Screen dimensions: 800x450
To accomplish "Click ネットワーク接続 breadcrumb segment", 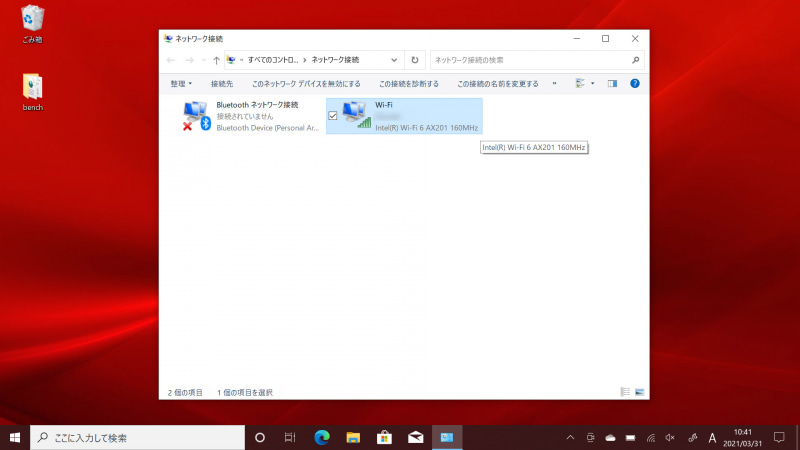I will tap(335, 60).
